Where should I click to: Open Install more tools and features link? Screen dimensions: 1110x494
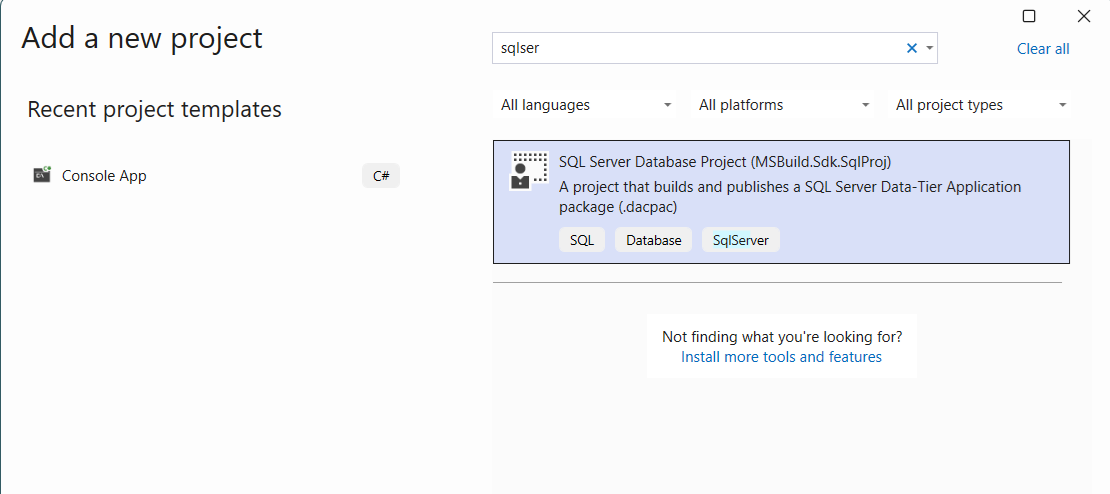pos(781,357)
